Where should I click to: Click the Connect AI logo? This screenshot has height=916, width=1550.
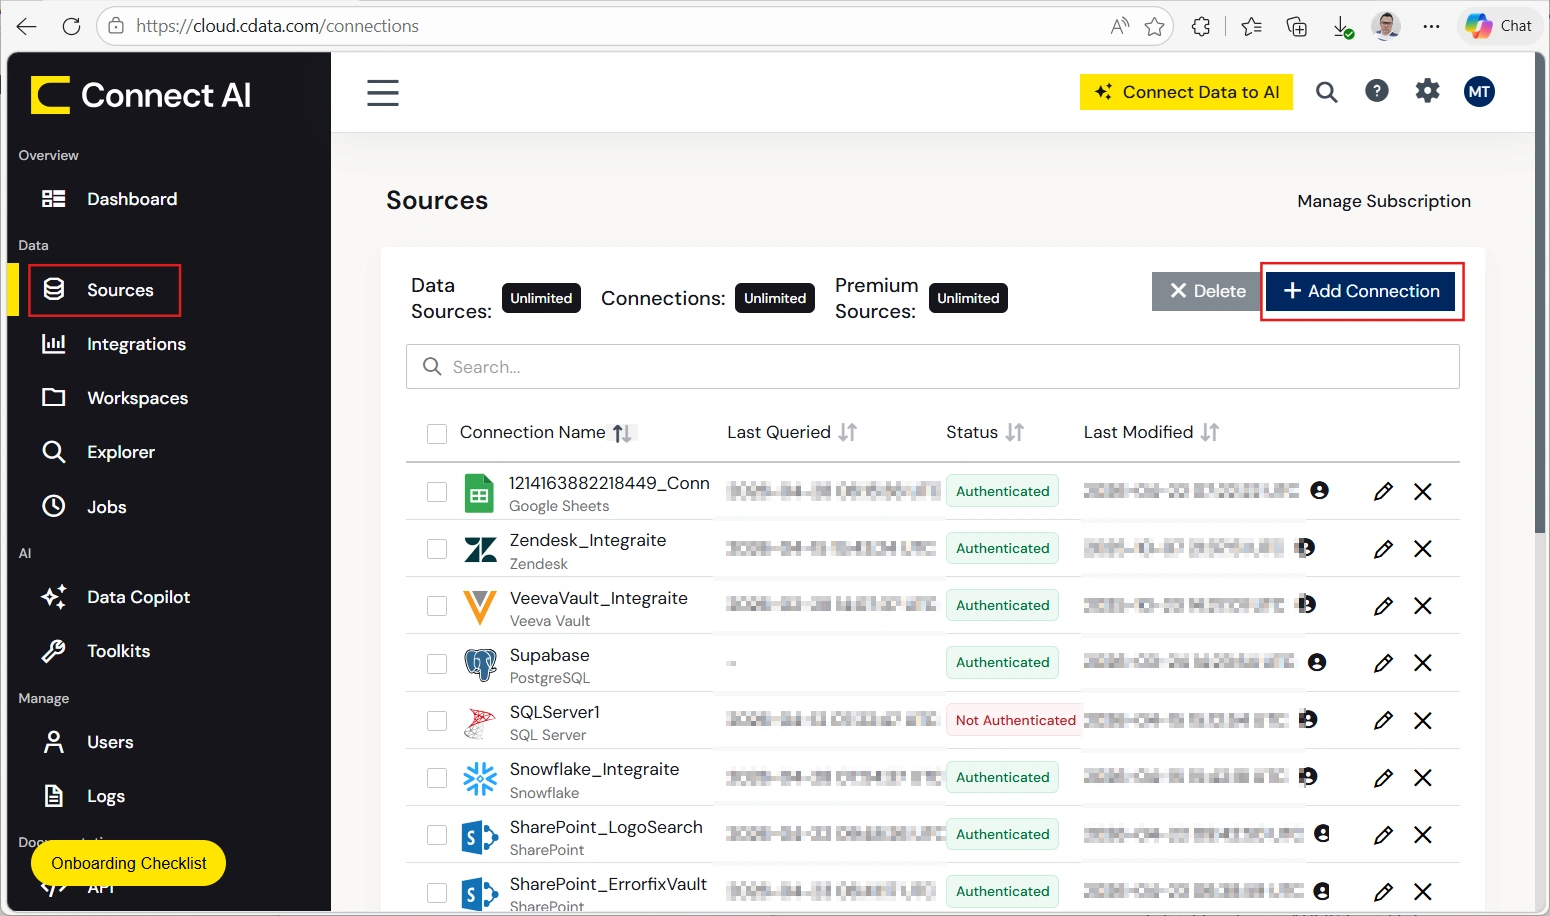point(141,95)
